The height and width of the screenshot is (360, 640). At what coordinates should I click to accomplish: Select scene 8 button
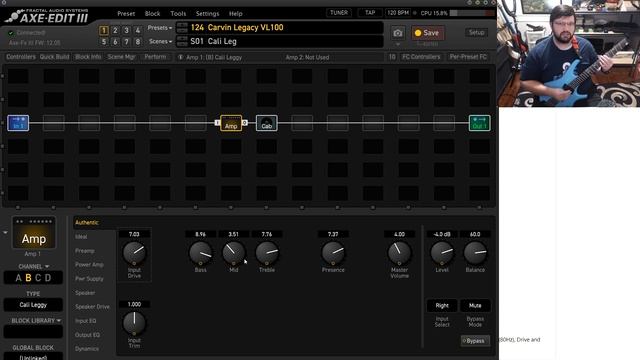click(138, 42)
